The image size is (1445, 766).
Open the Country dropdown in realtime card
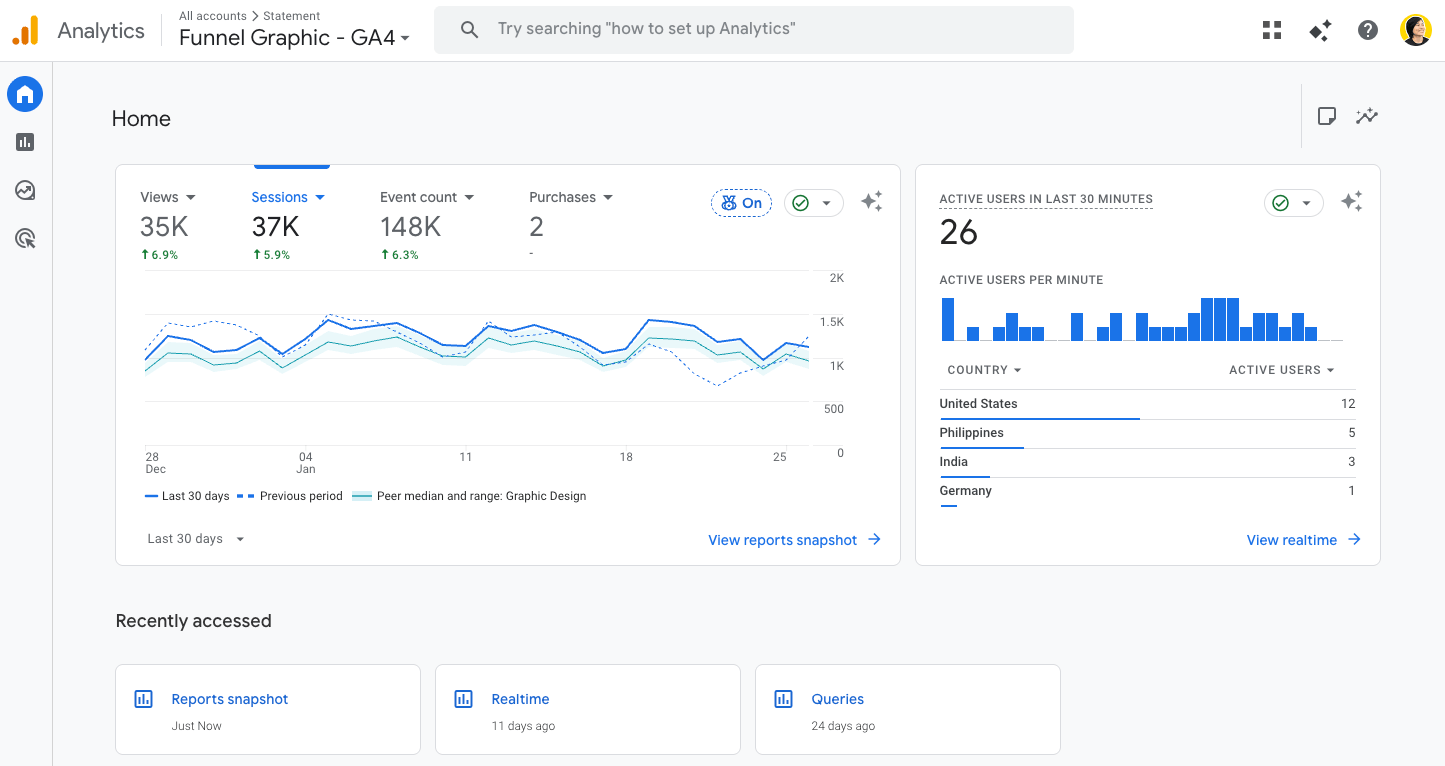click(x=983, y=369)
